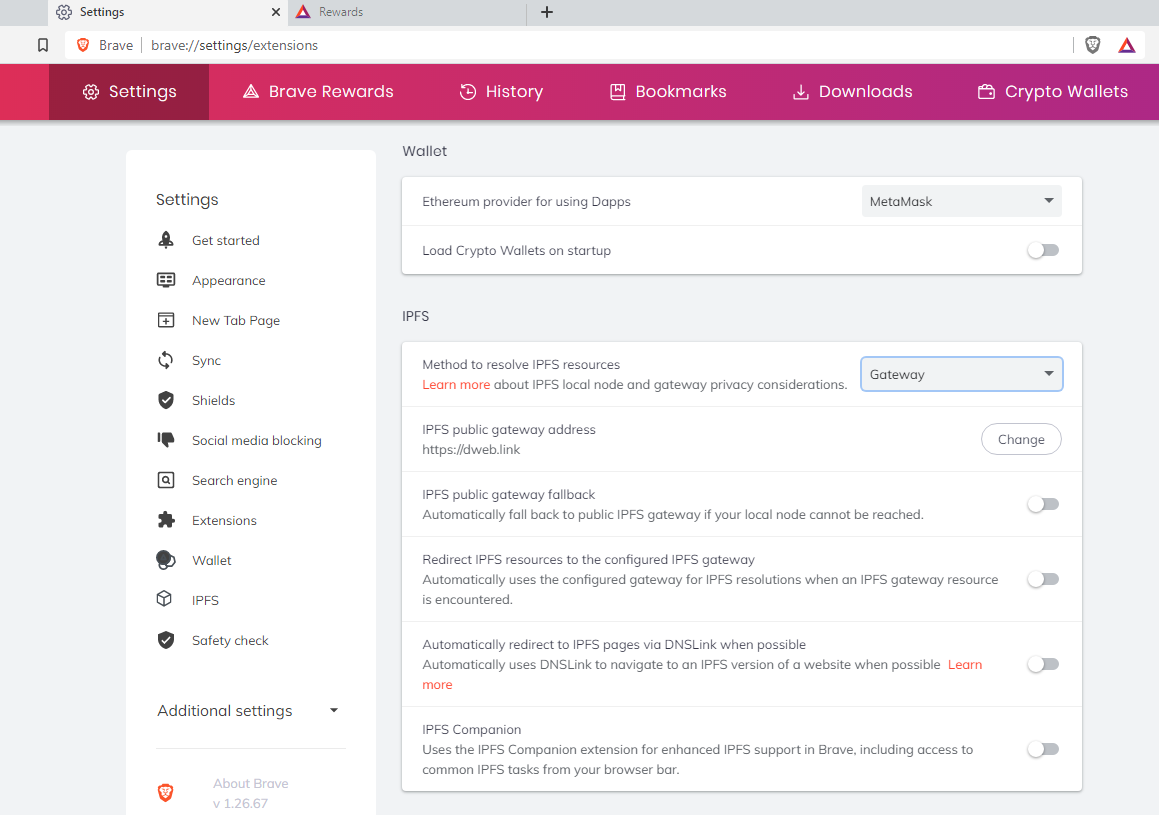Click Learn more link about IPFS local node

click(456, 385)
